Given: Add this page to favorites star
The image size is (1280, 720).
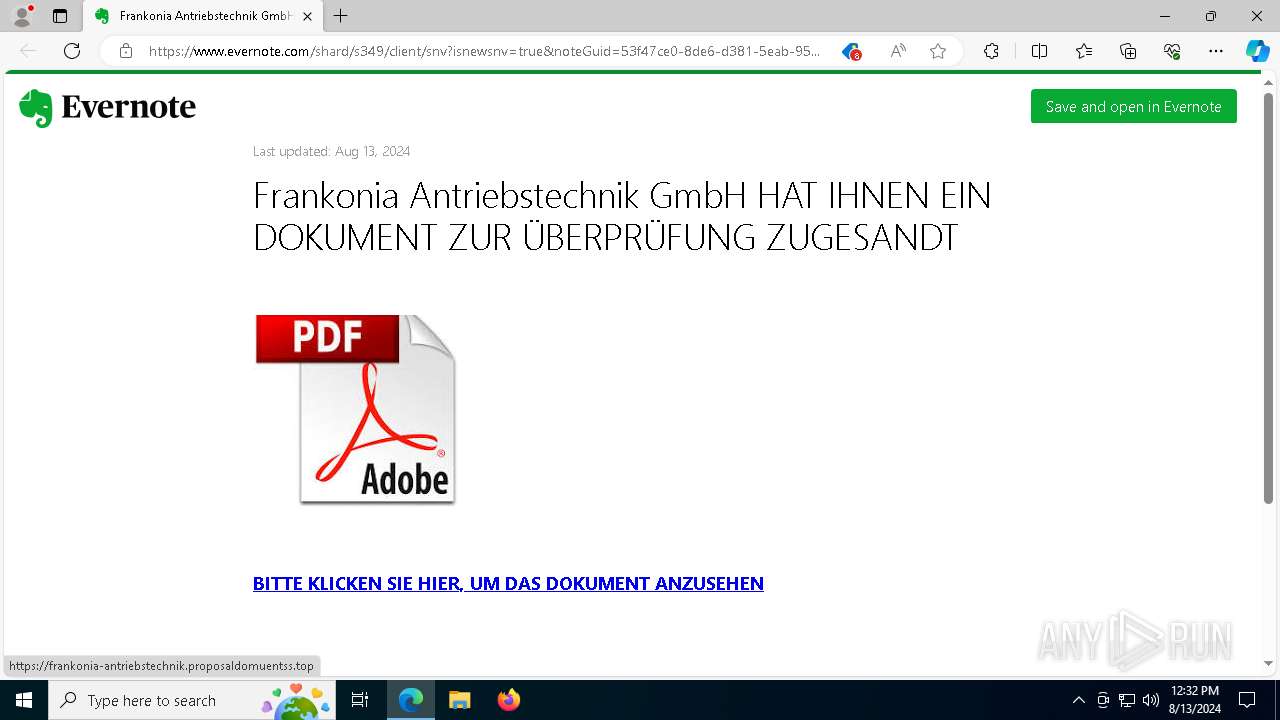Looking at the screenshot, I should pyautogui.click(x=938, y=51).
